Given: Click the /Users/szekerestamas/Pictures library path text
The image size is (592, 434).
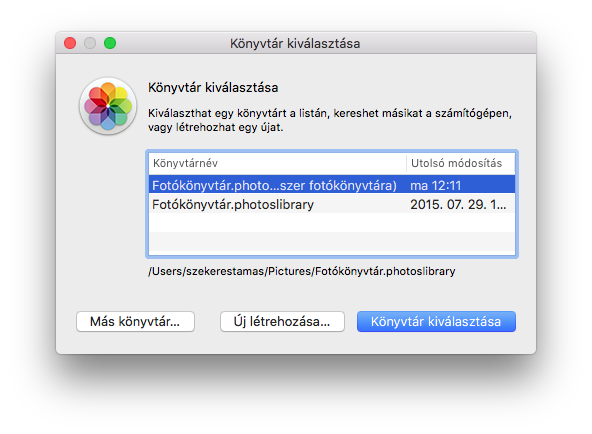Looking at the screenshot, I should point(302,271).
